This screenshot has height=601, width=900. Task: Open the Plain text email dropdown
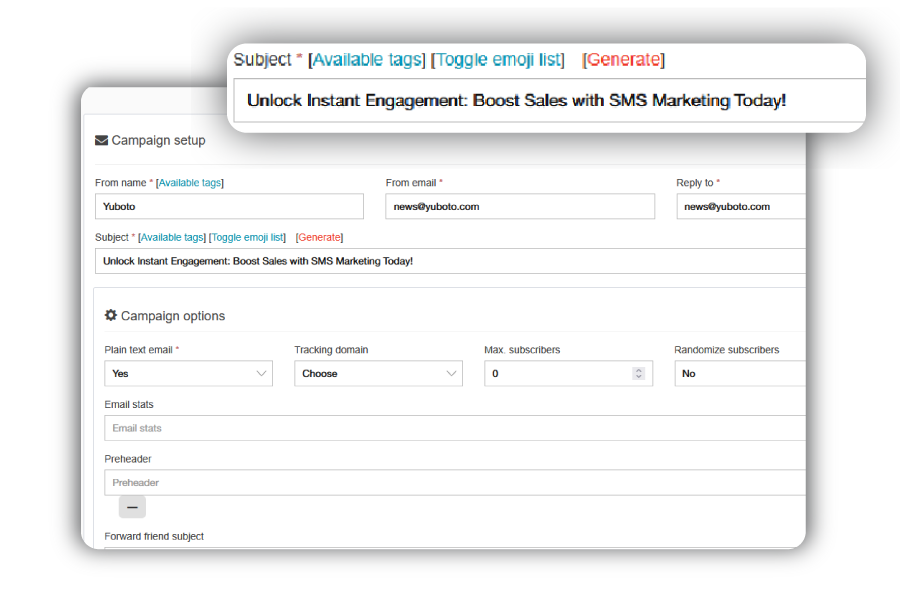pyautogui.click(x=188, y=374)
